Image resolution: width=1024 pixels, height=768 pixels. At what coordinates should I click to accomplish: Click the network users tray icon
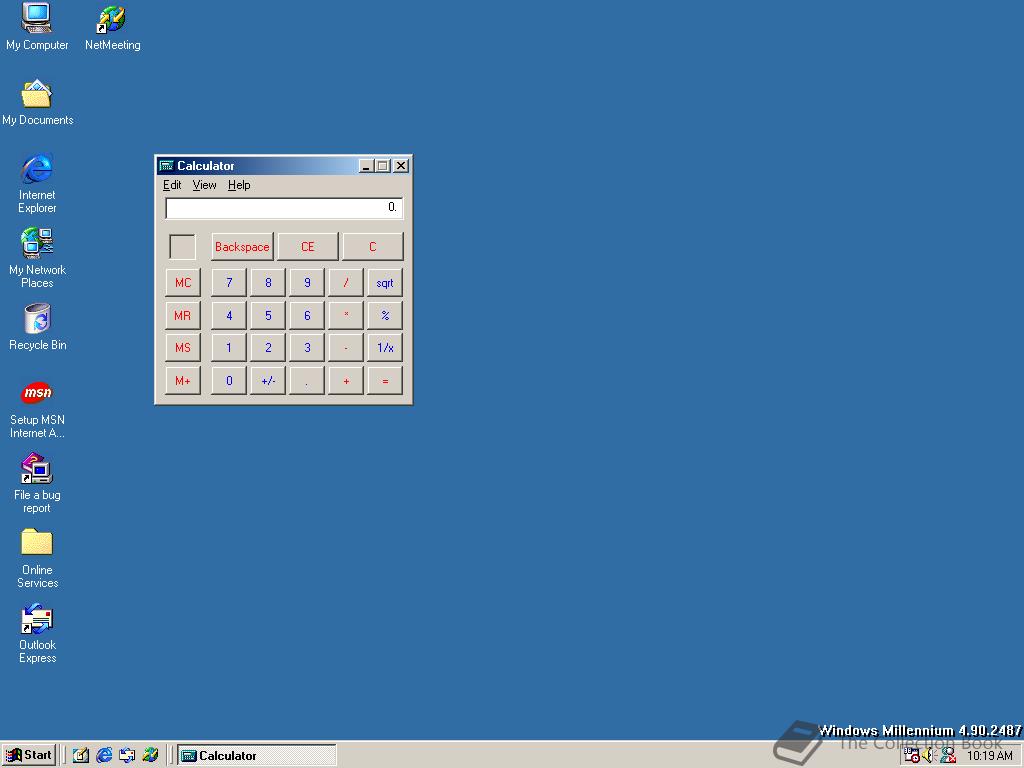coord(947,756)
